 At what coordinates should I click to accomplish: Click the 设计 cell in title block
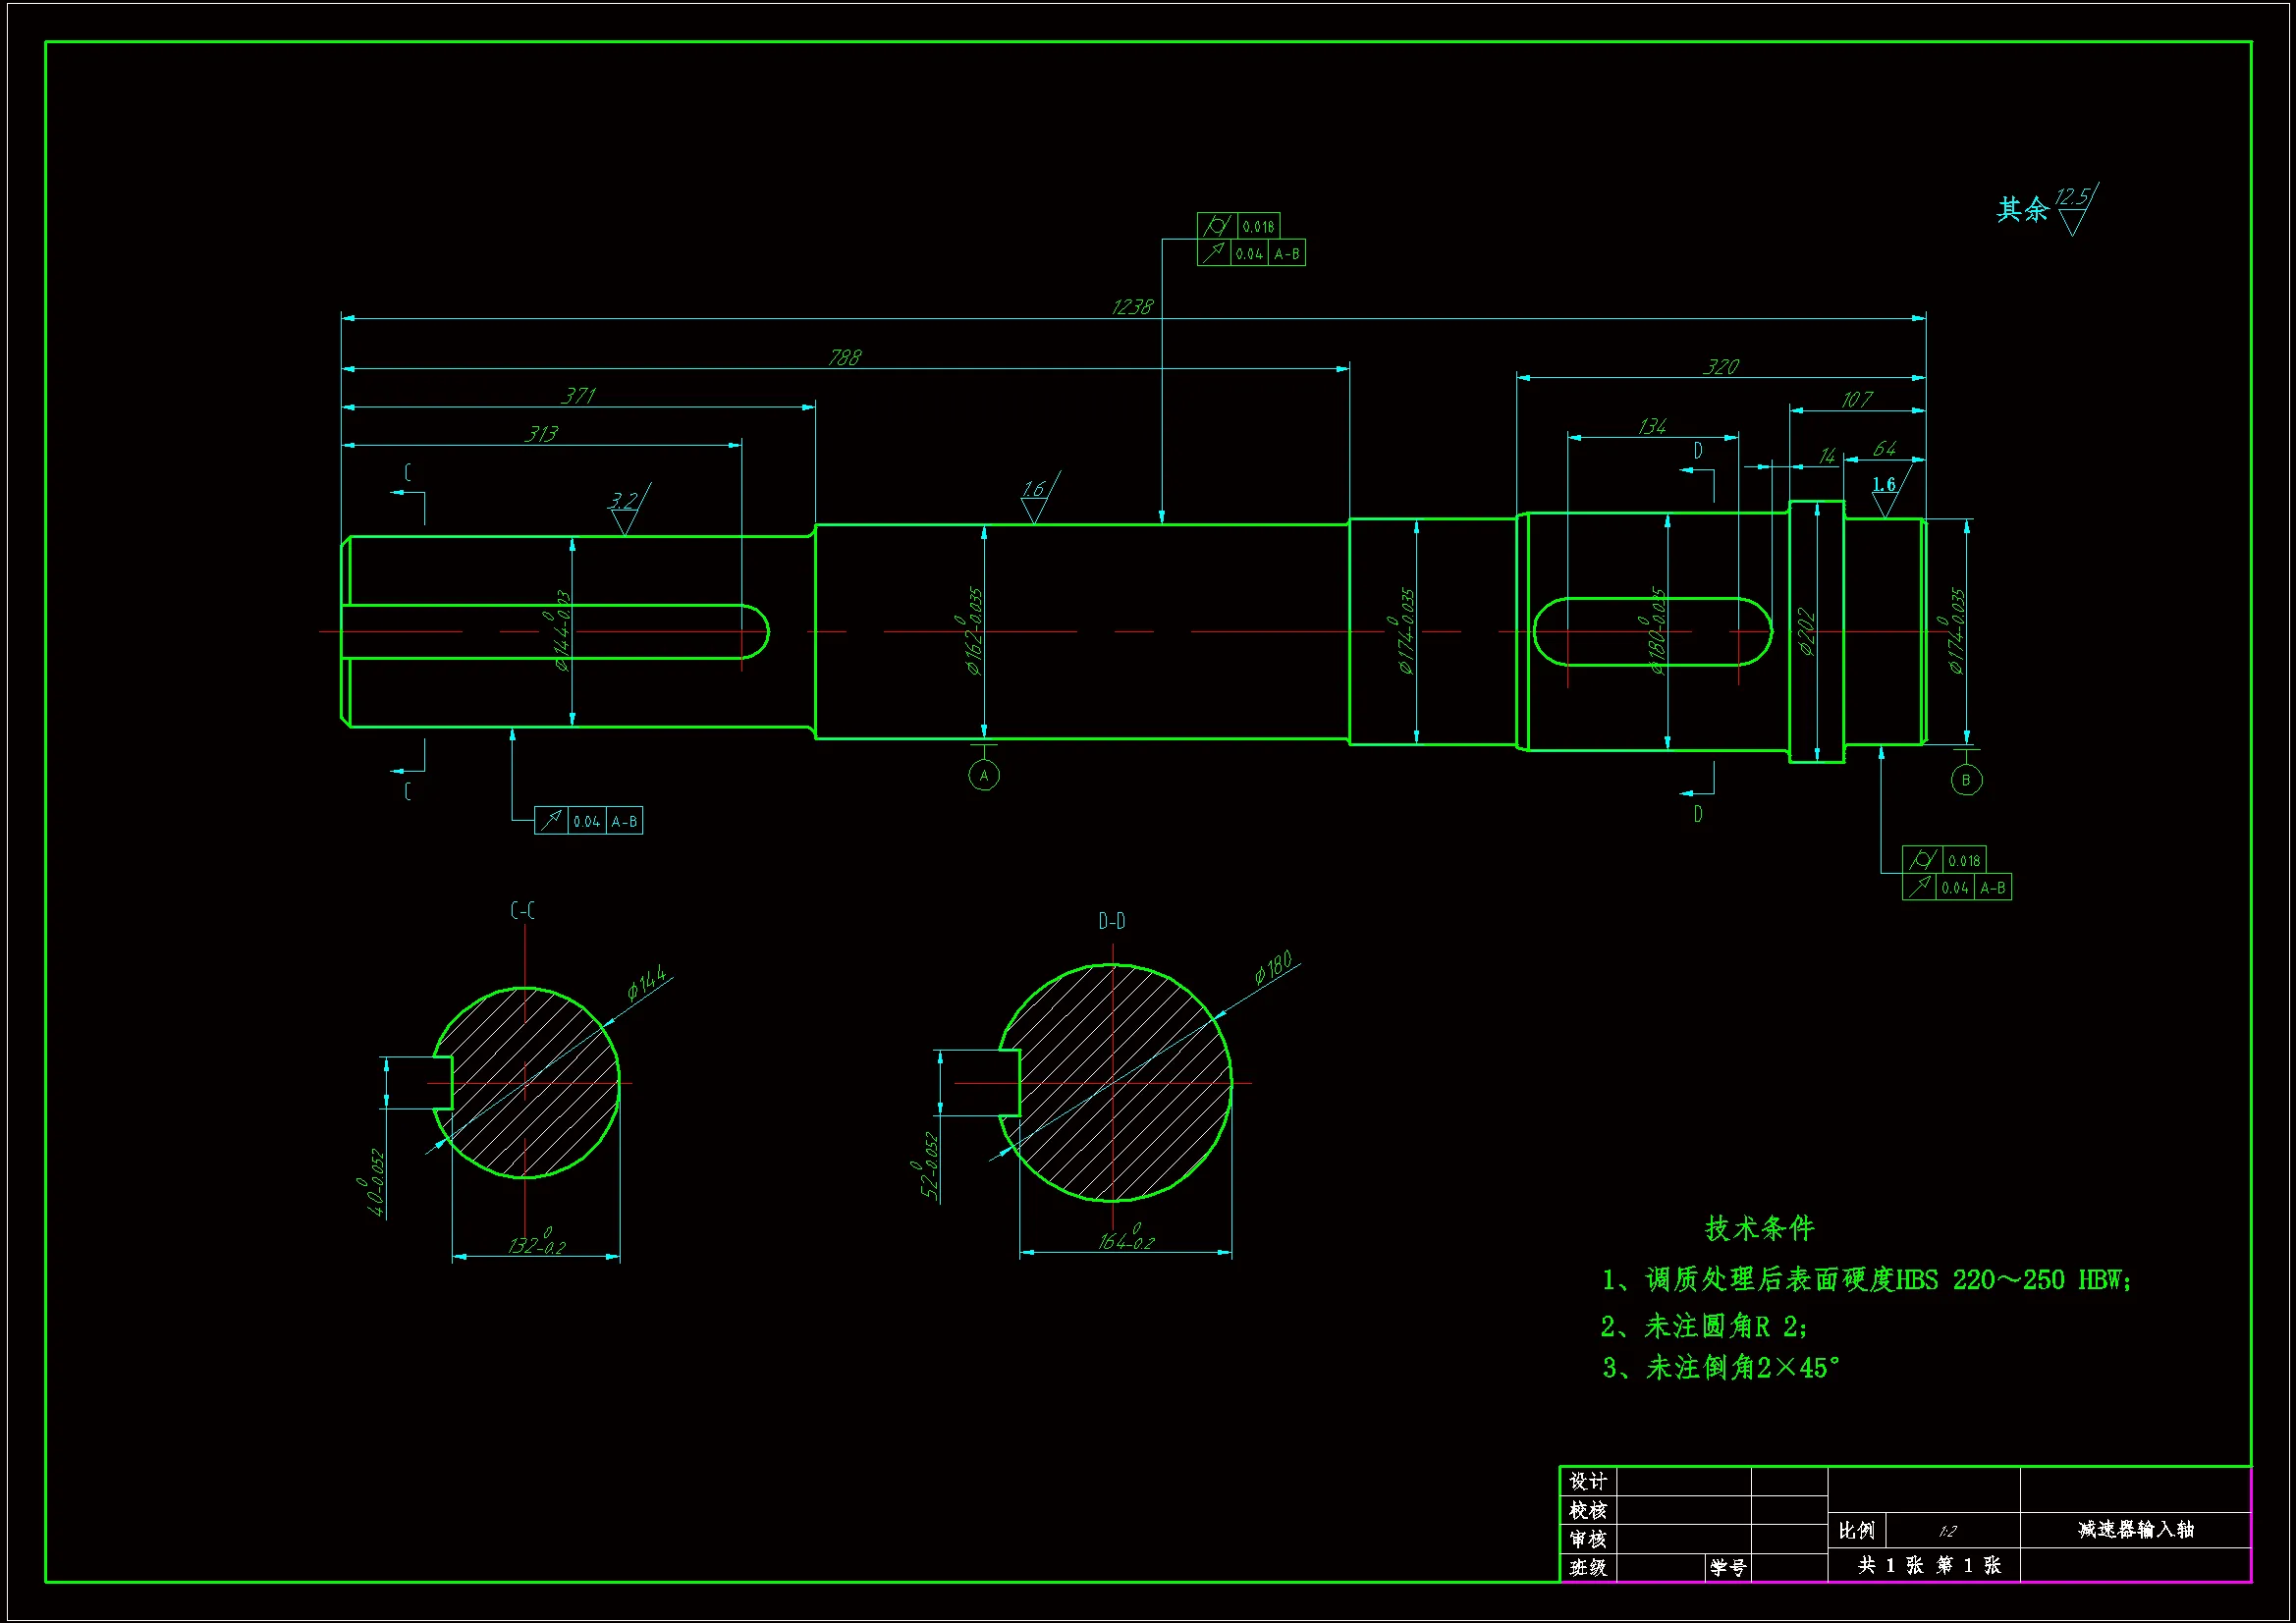[1587, 1481]
